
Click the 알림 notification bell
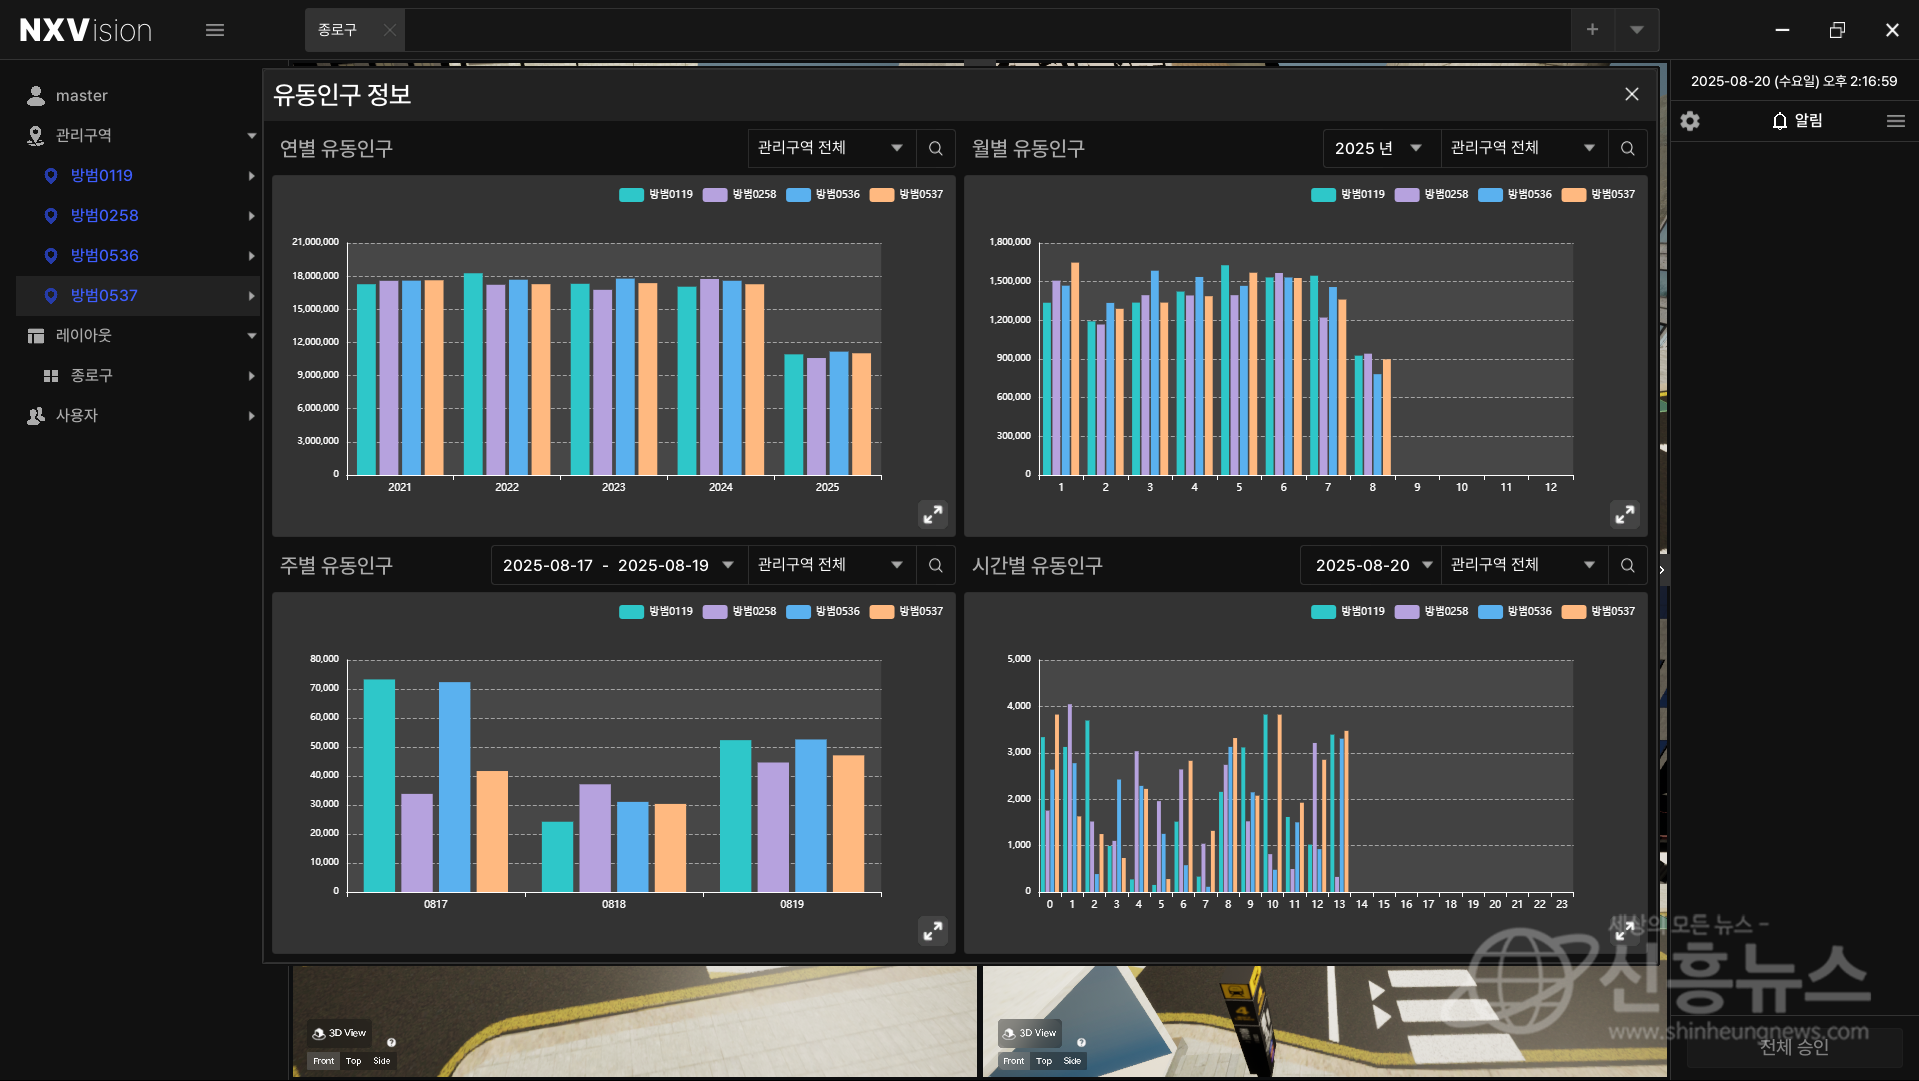[x=1796, y=121]
